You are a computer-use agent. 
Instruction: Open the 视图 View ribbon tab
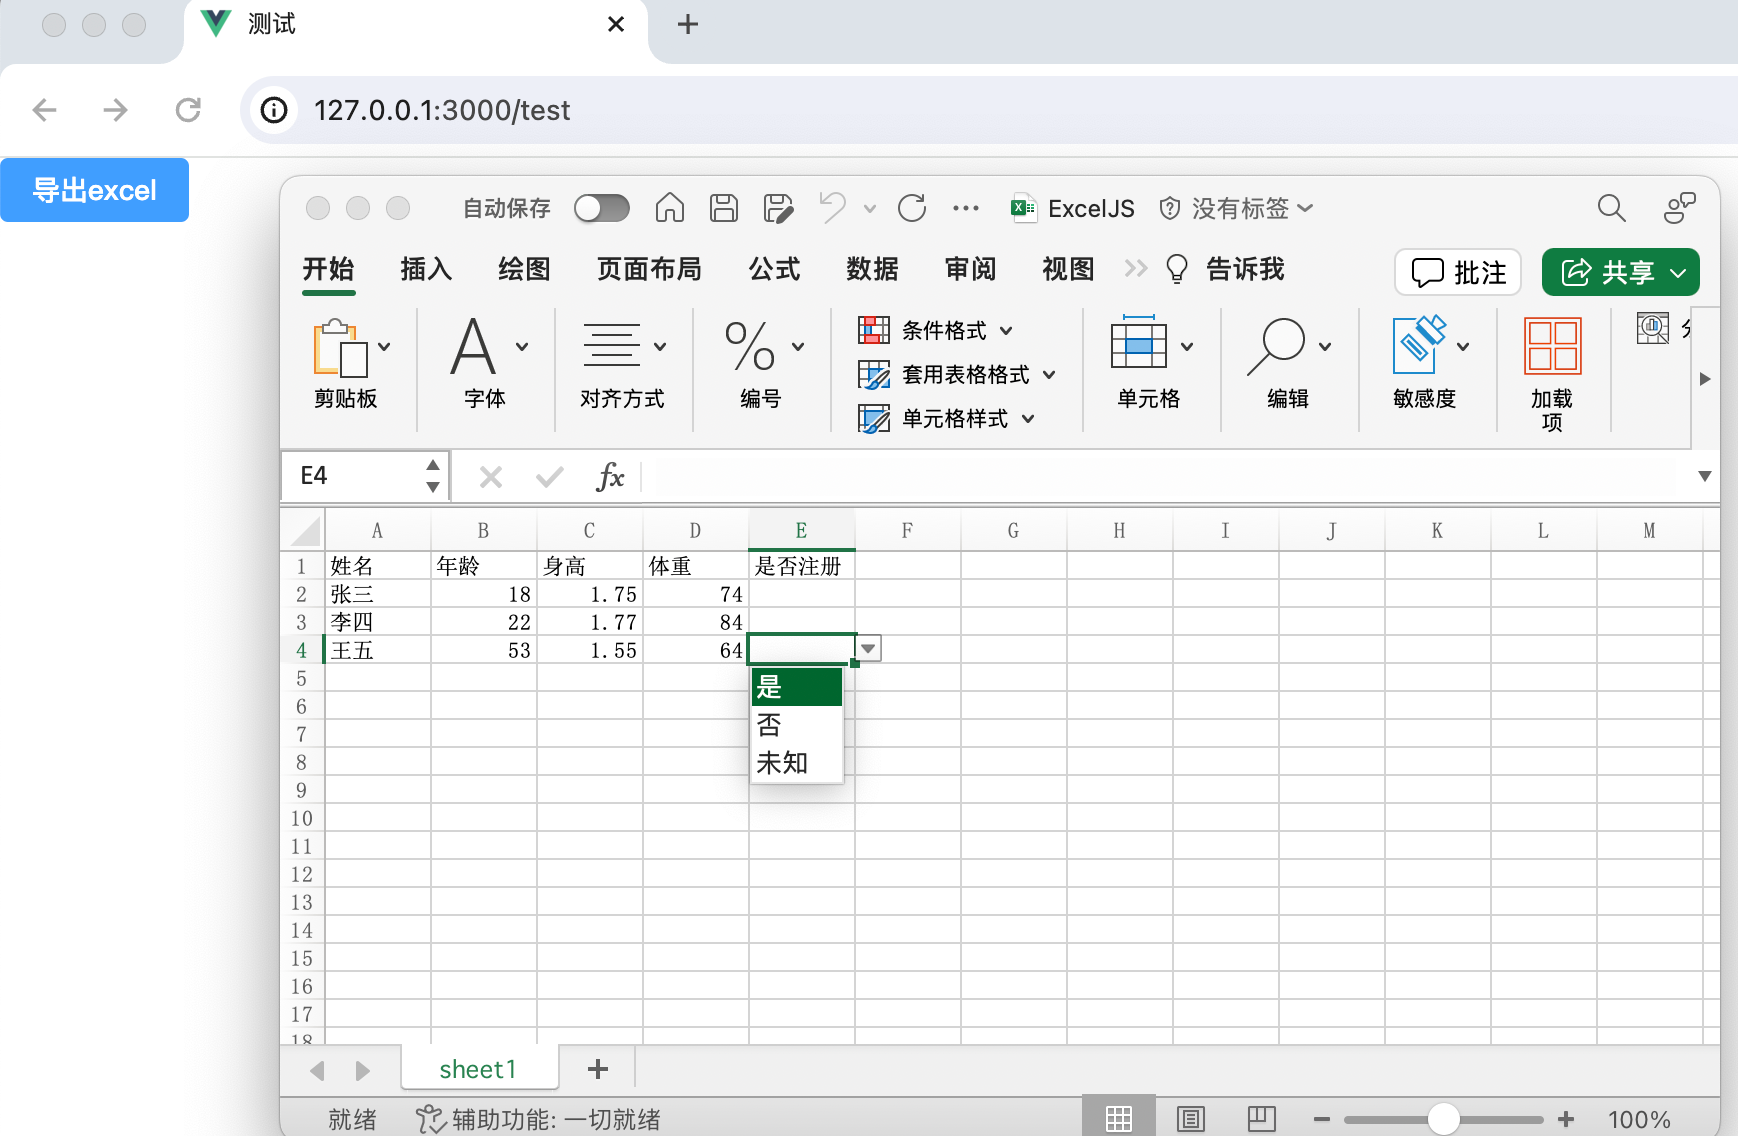pyautogui.click(x=1068, y=269)
